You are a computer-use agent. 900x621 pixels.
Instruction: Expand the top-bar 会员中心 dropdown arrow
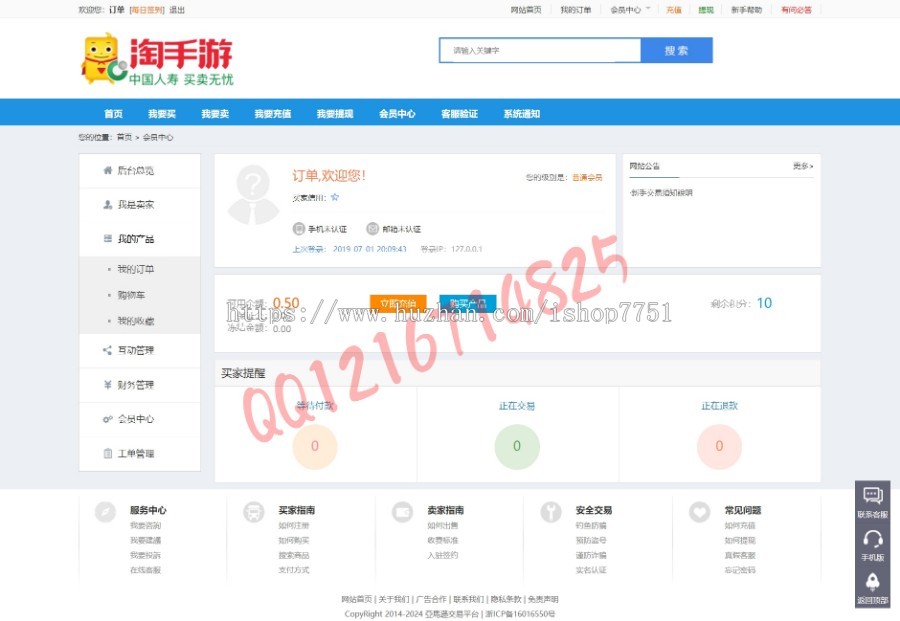tap(648, 9)
